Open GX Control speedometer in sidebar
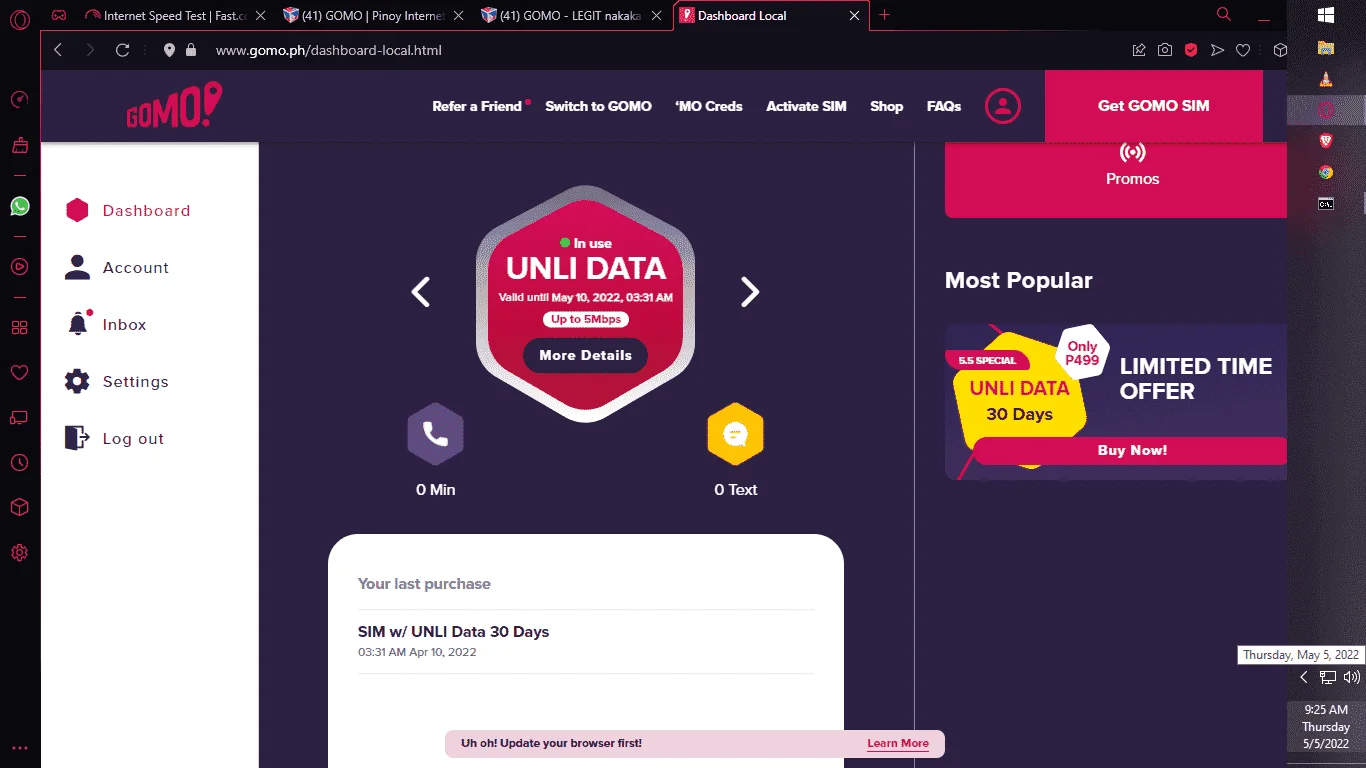This screenshot has height=768, width=1366. [x=19, y=99]
